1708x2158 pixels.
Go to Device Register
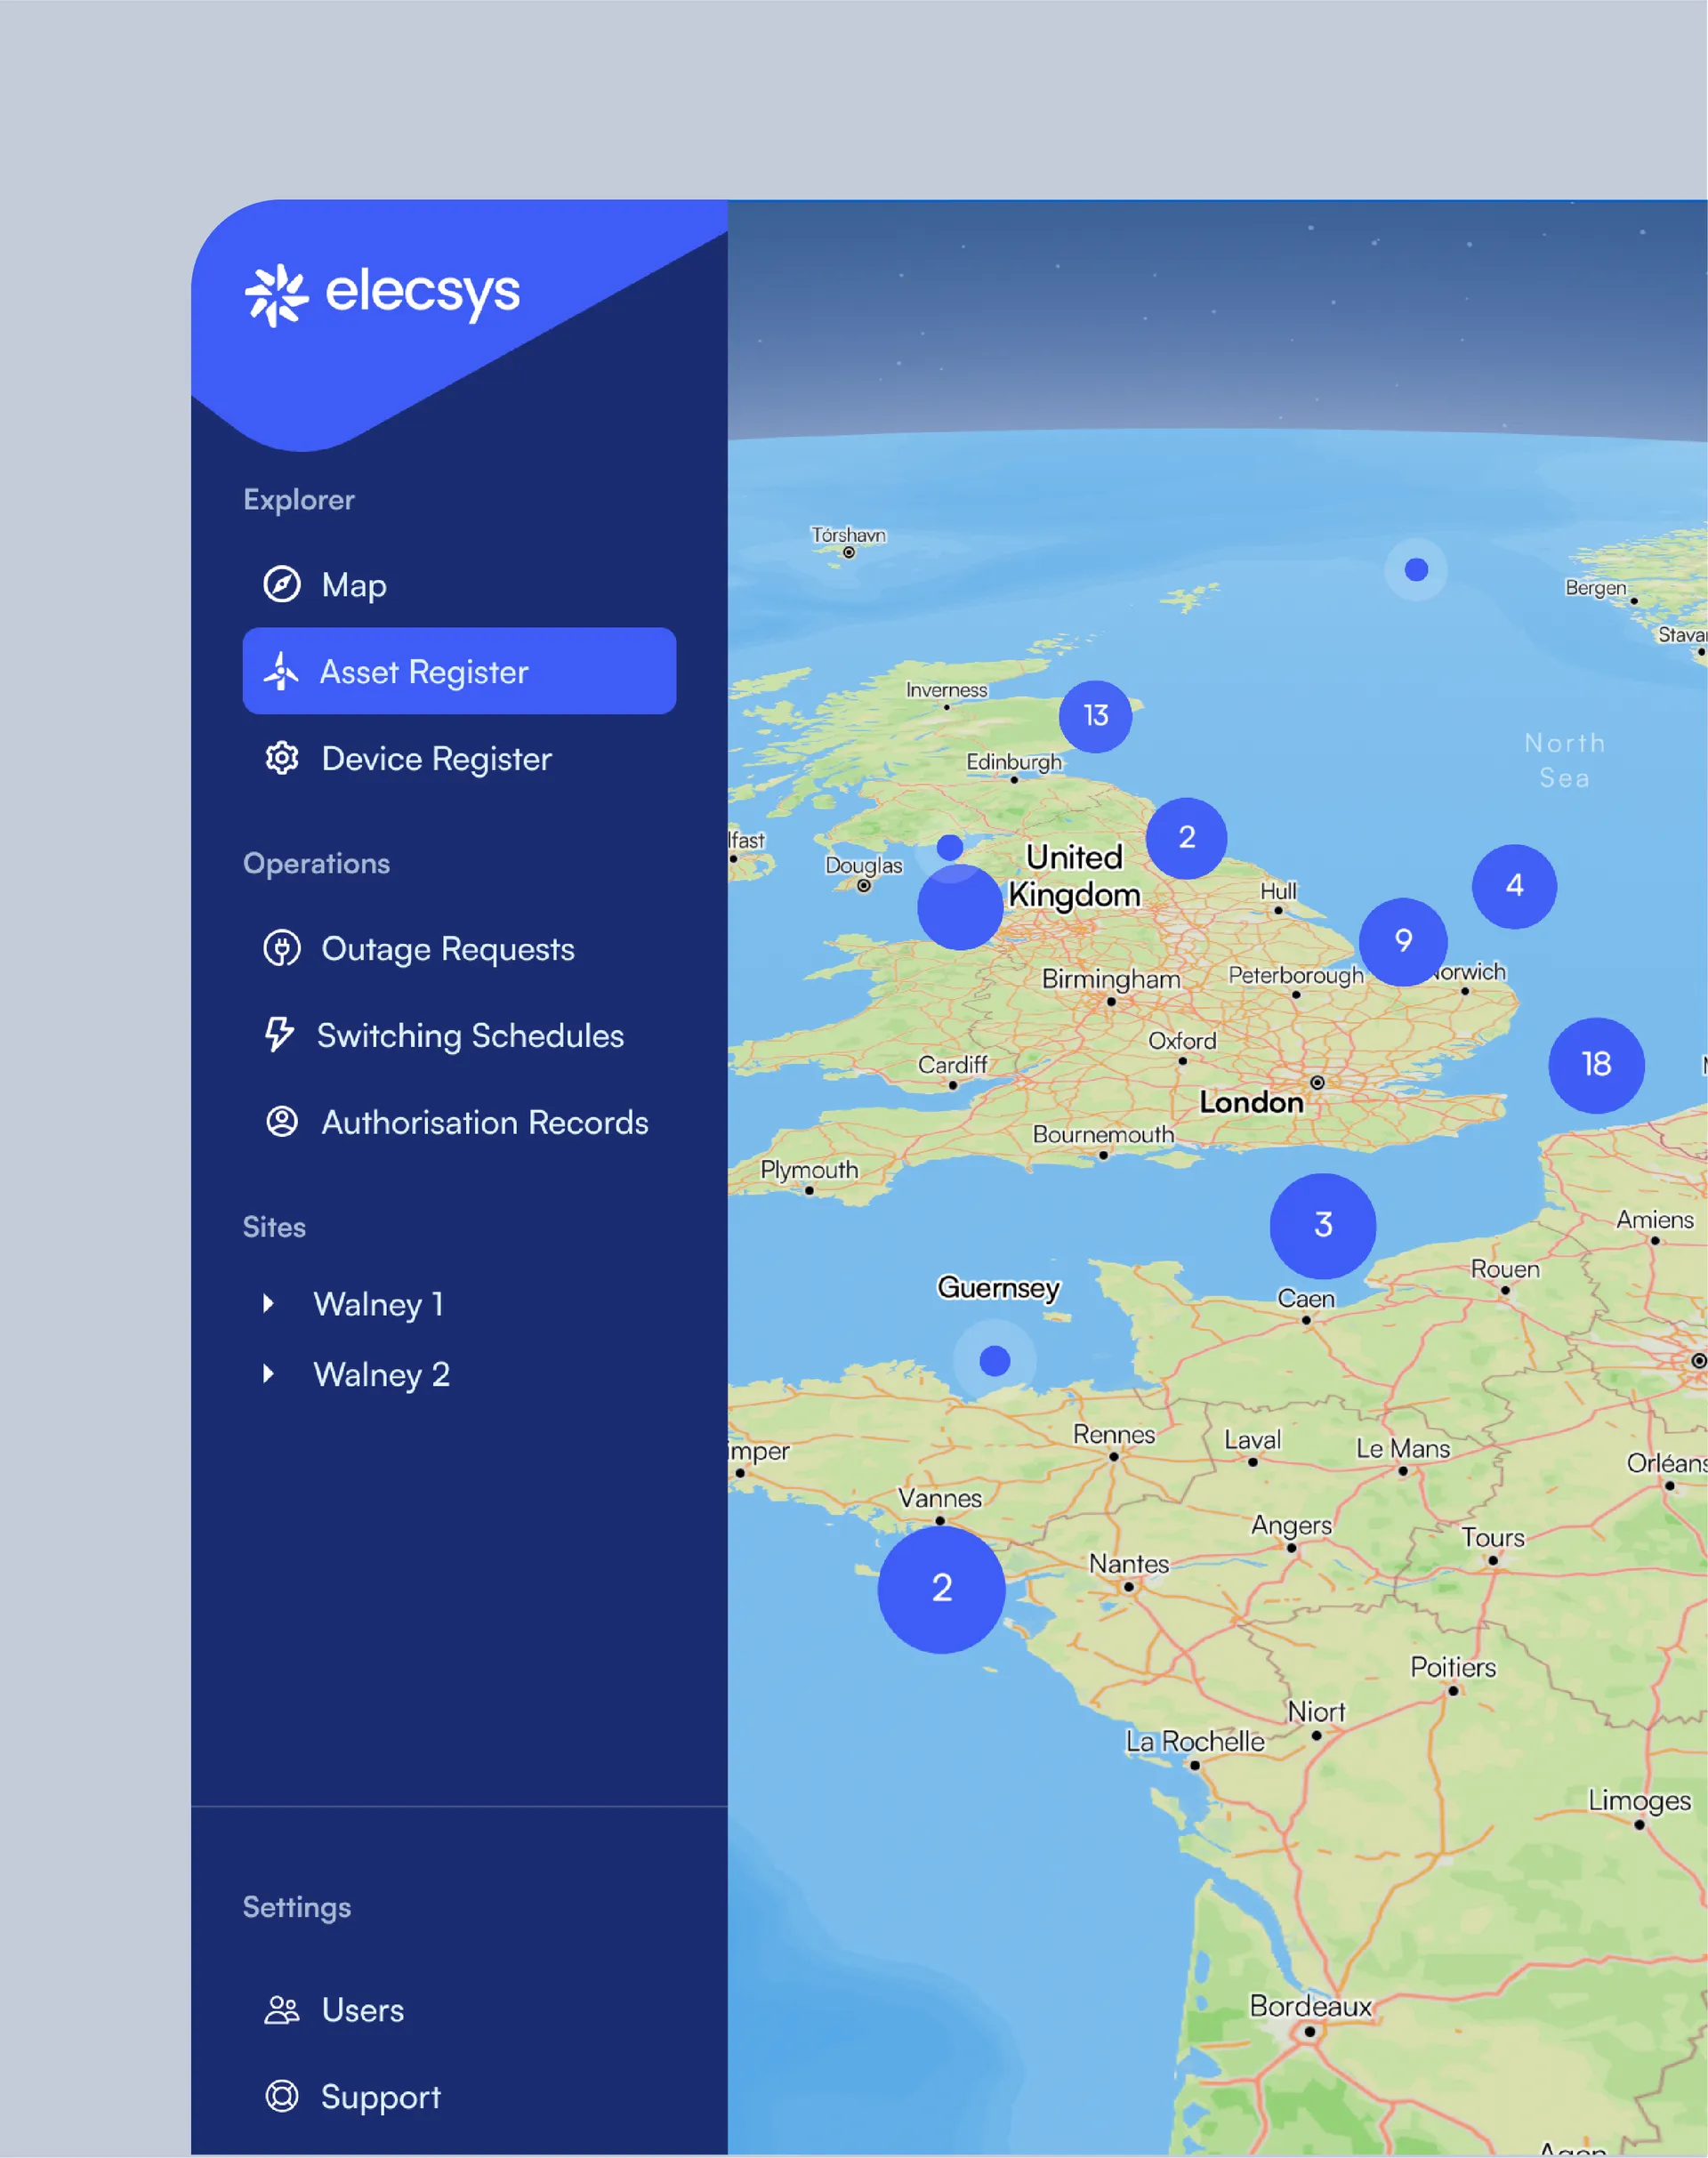436,759
